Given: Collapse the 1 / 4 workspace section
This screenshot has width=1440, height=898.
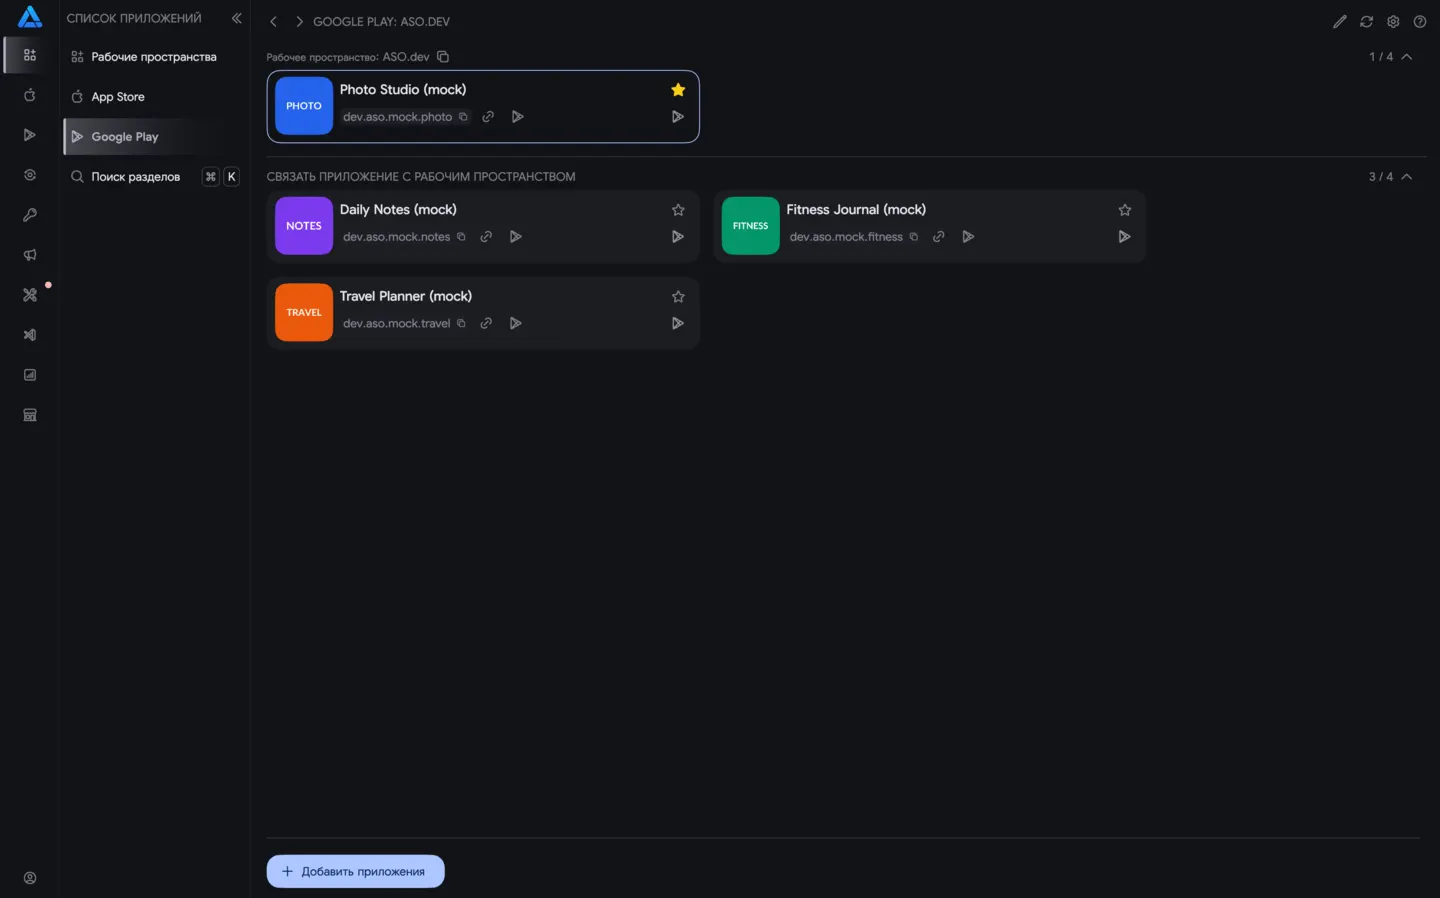Looking at the screenshot, I should (1407, 57).
